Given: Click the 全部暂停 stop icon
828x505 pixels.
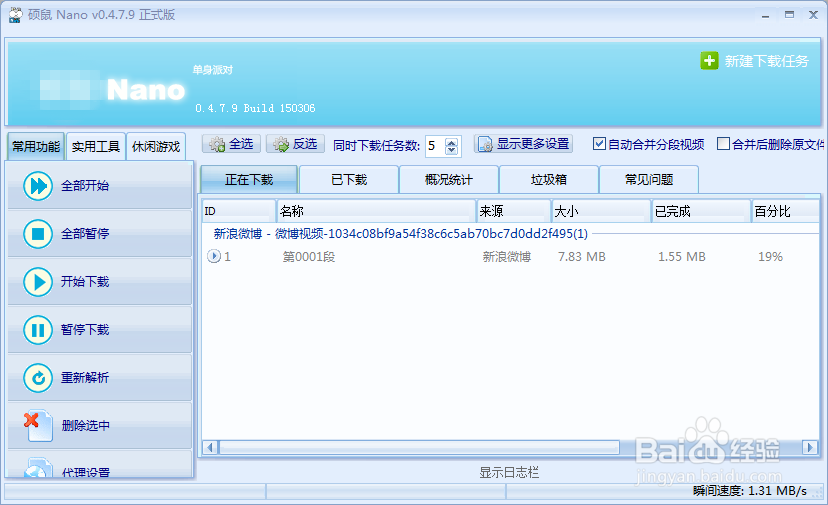Looking at the screenshot, I should click(38, 233).
